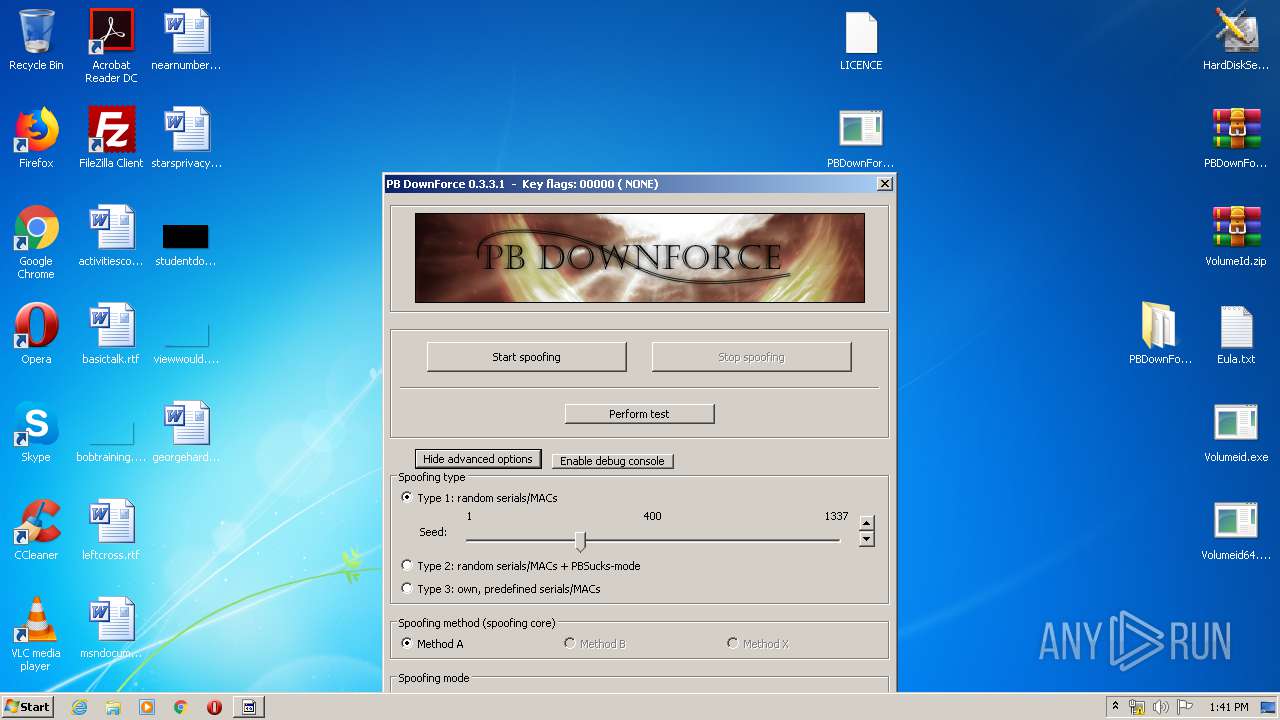Select the nearnumber Word document icon
This screenshot has width=1280, height=720.
click(186, 40)
